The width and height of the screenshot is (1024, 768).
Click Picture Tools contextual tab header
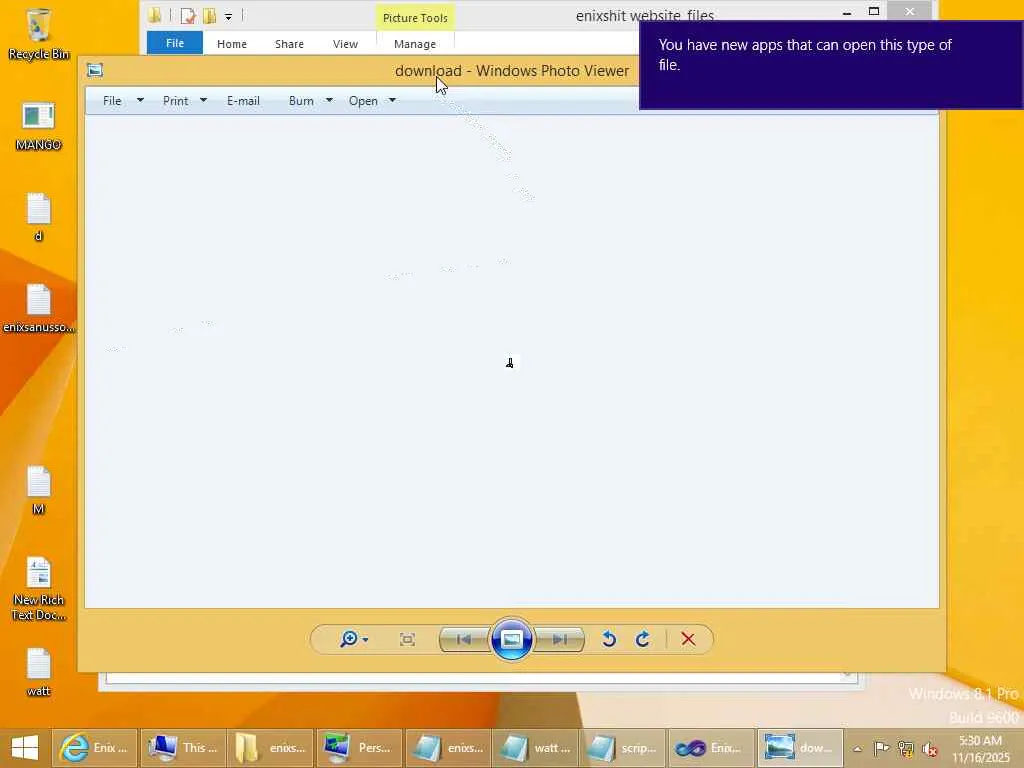[415, 18]
